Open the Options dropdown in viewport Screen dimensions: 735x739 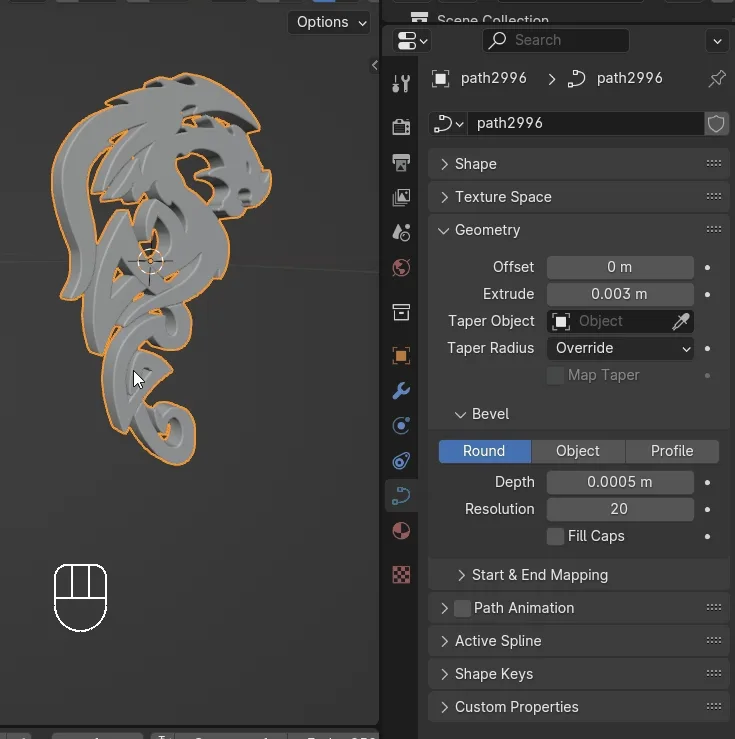click(x=330, y=22)
